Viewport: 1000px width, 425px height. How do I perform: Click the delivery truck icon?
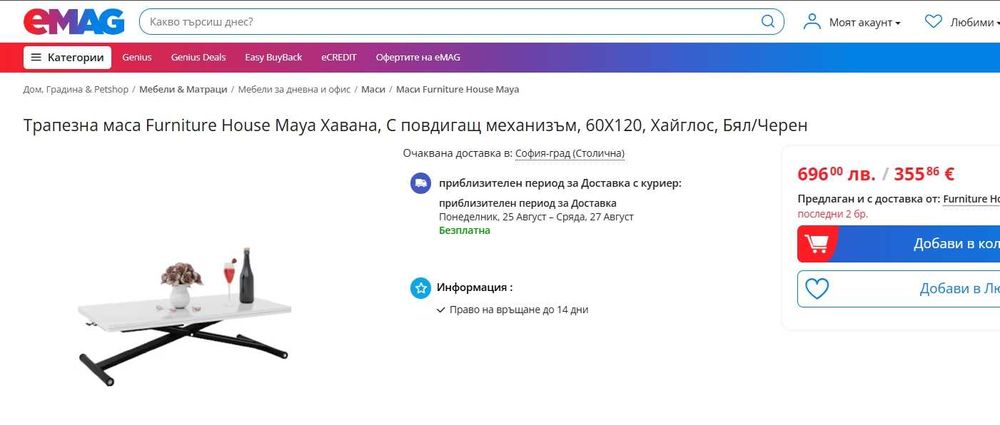(420, 183)
